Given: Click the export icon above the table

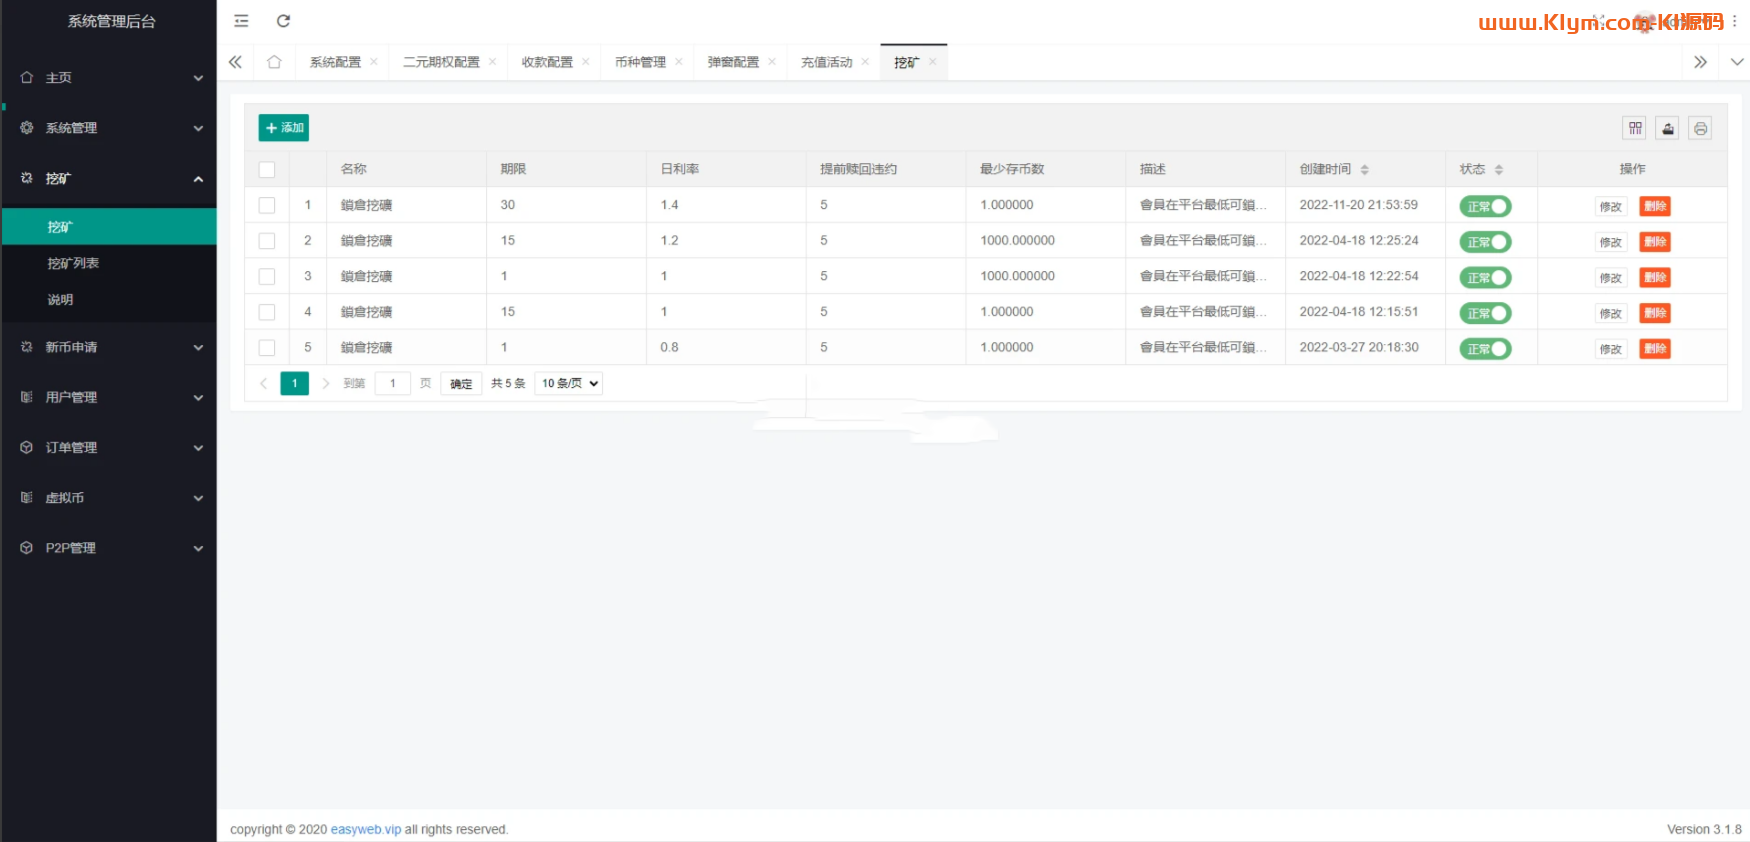Looking at the screenshot, I should [x=1668, y=128].
